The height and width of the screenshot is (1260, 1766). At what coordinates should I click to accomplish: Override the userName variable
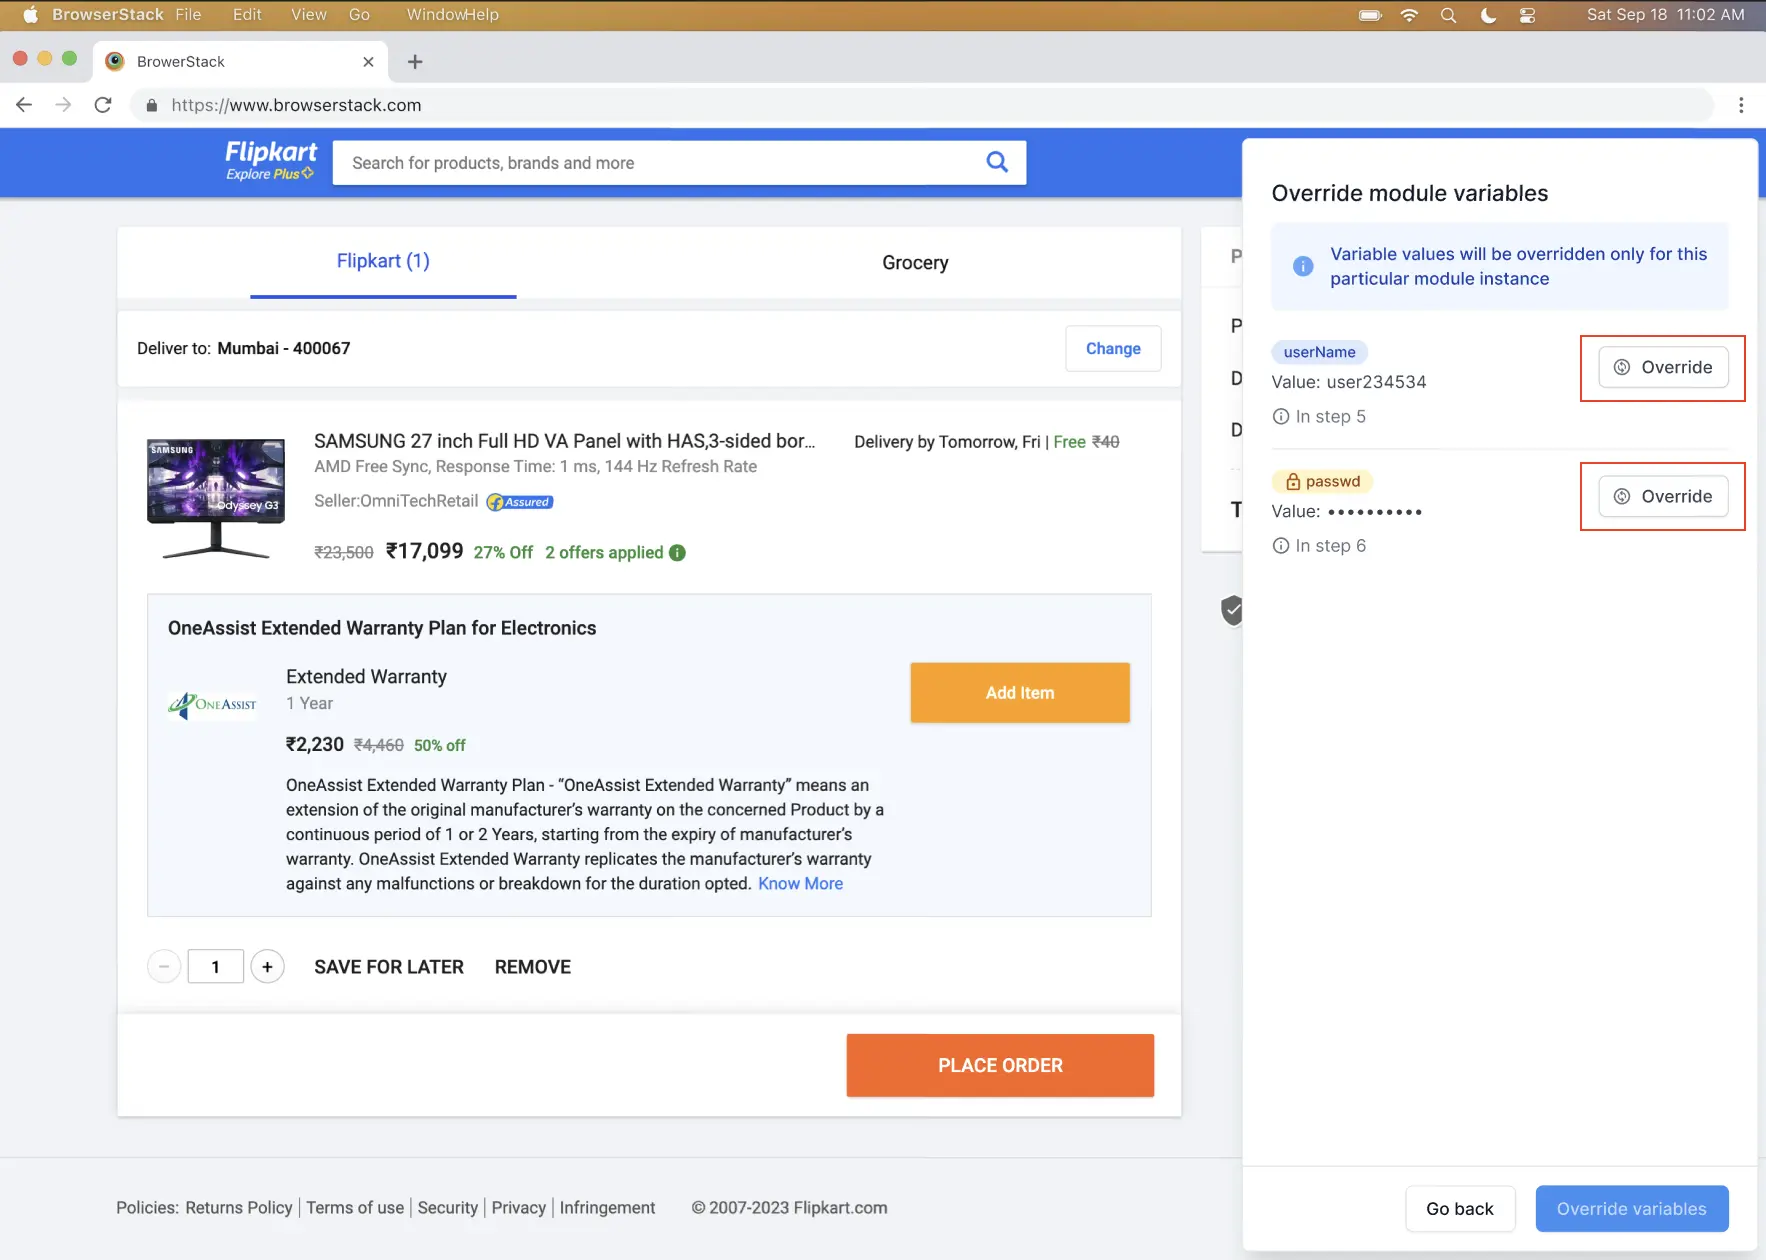[1662, 368]
